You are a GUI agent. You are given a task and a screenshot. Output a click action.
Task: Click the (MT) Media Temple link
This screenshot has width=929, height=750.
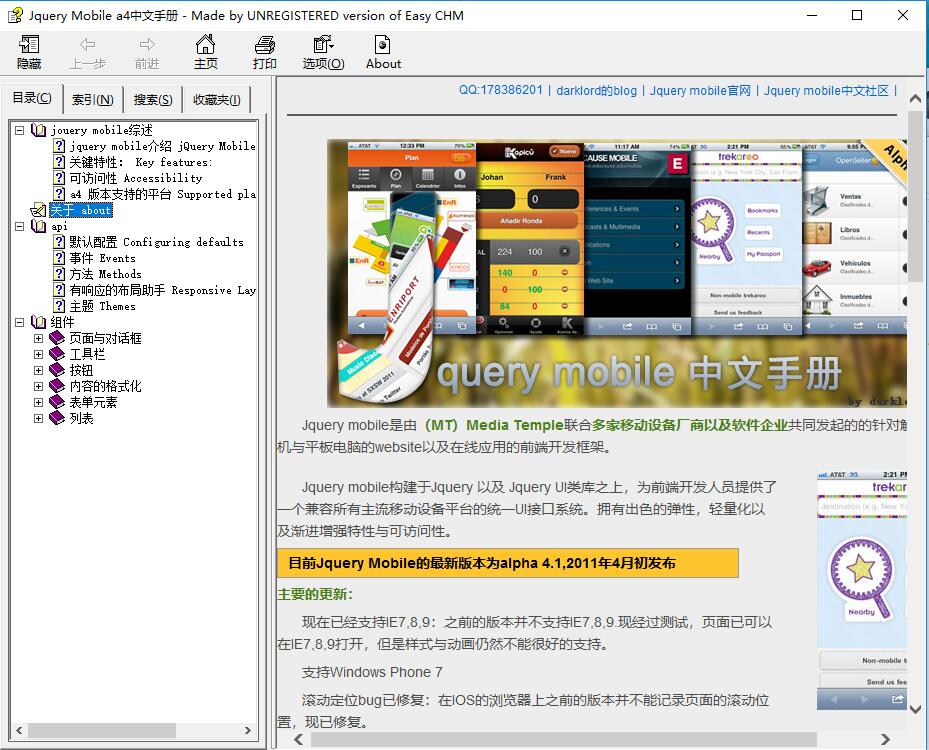(492, 425)
